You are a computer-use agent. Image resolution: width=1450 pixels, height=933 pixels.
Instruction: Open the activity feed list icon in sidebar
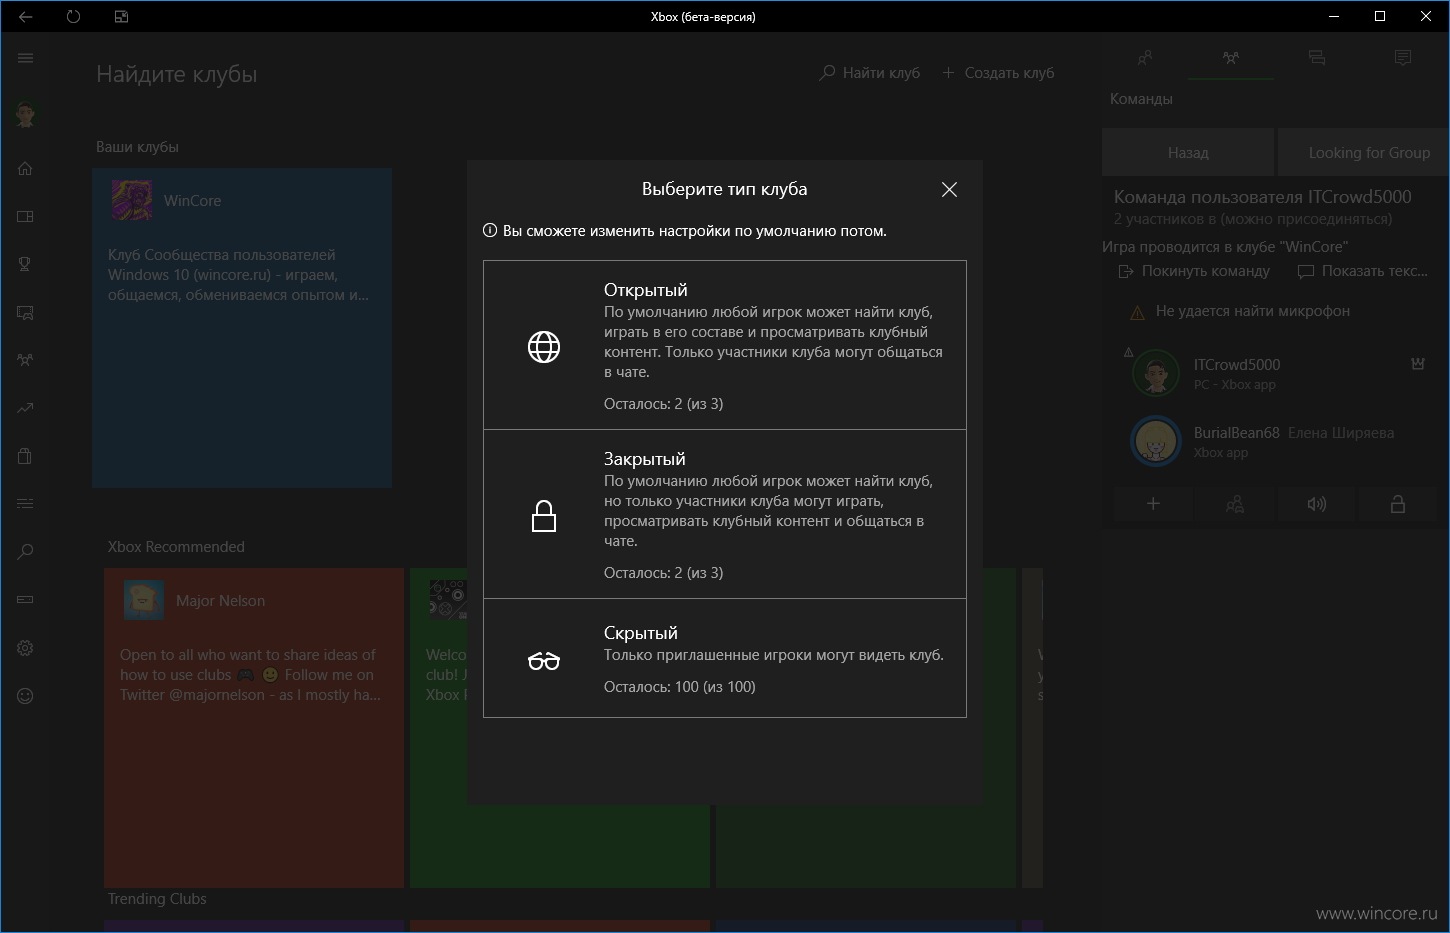[x=26, y=504]
